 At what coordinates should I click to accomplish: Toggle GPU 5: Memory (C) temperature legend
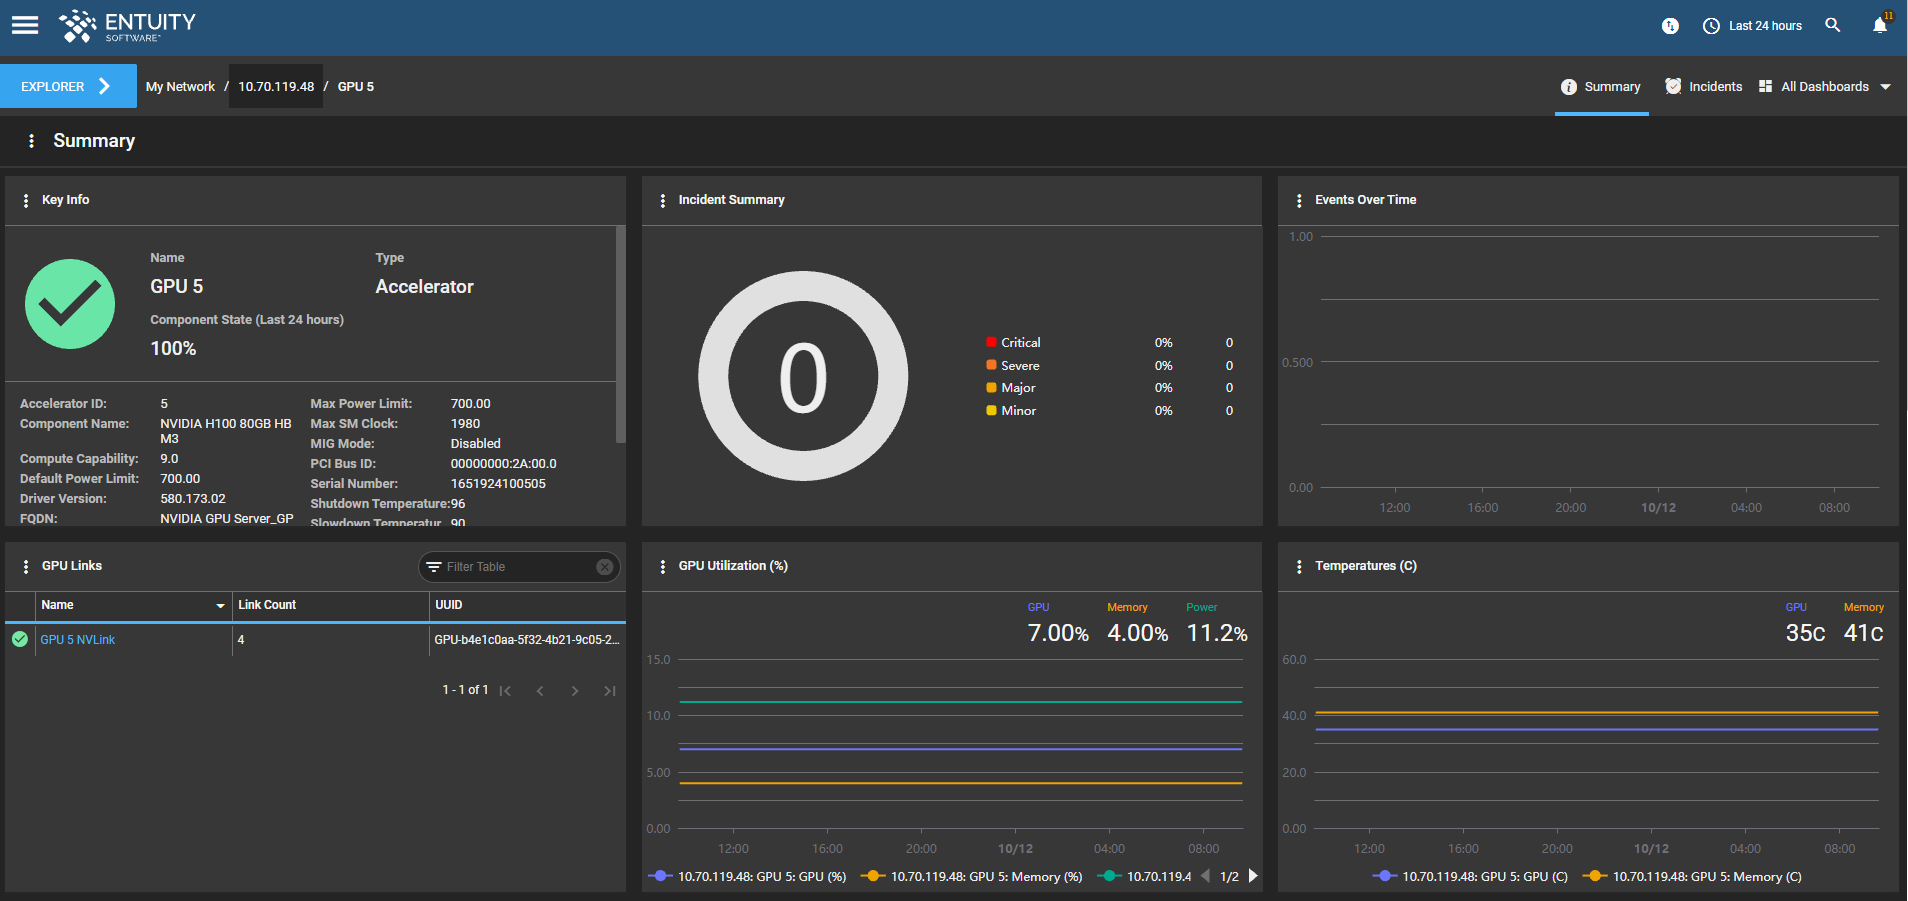(1693, 877)
